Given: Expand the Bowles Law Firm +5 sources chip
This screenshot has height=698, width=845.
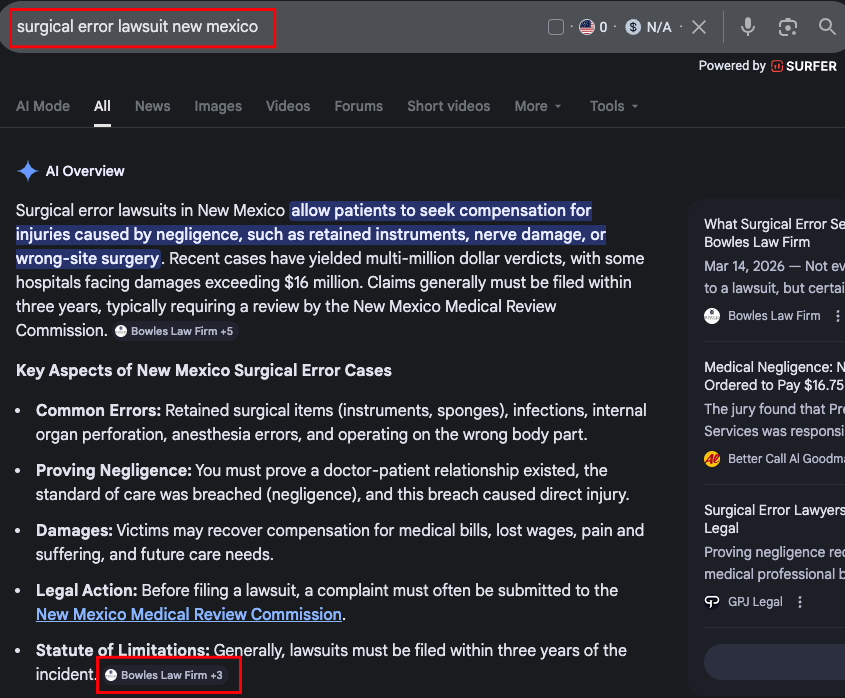Looking at the screenshot, I should click(x=175, y=330).
